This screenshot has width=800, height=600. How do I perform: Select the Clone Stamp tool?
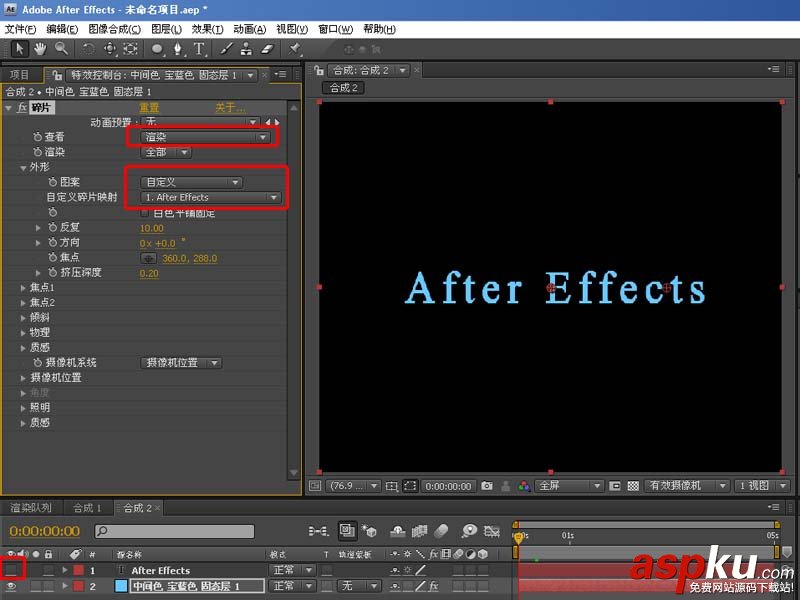pos(246,49)
